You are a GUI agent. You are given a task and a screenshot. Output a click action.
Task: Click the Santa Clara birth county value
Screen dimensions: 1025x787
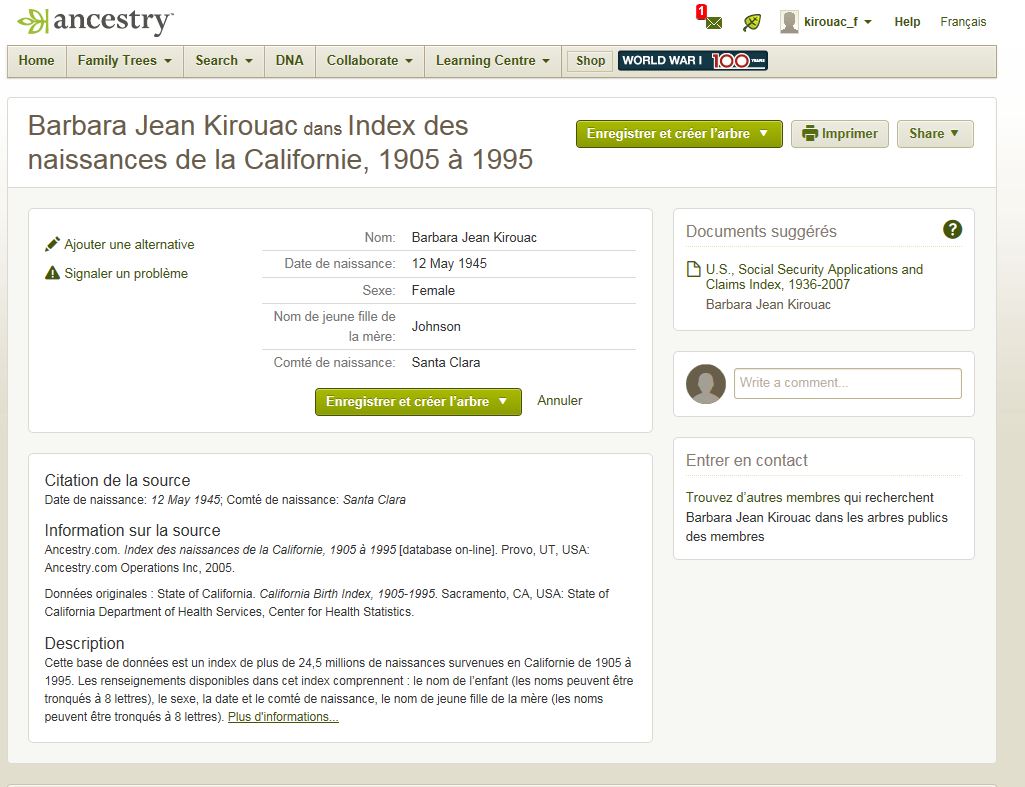coord(446,362)
